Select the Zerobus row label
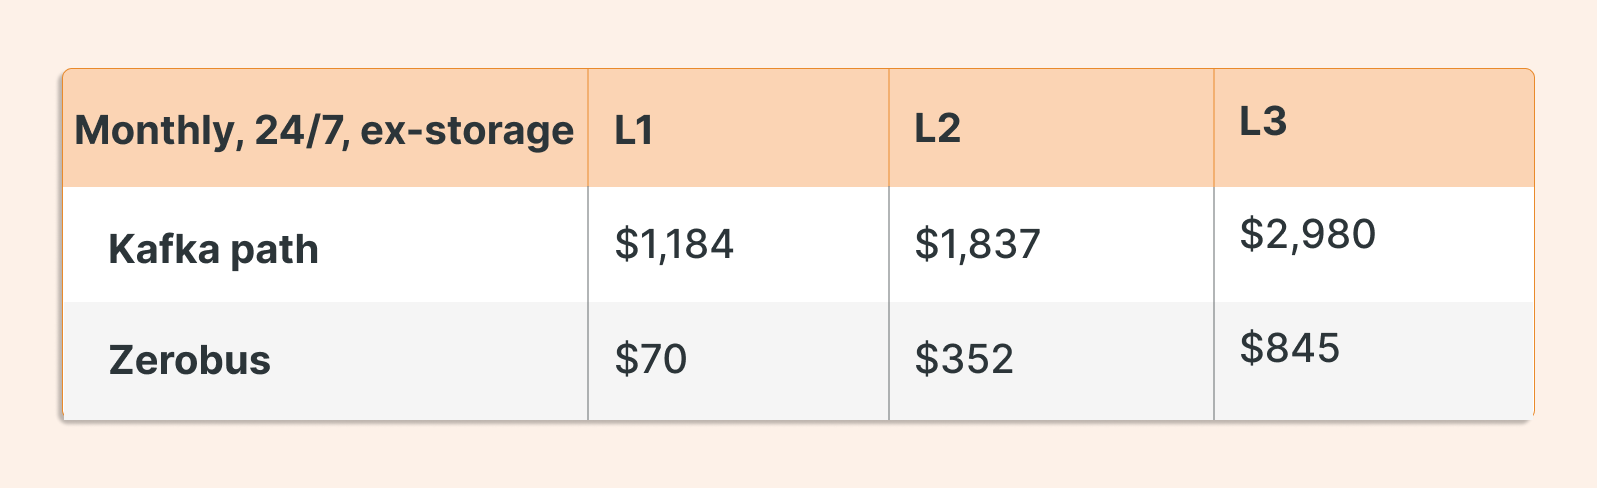Viewport: 1597px width, 488px height. (x=189, y=360)
